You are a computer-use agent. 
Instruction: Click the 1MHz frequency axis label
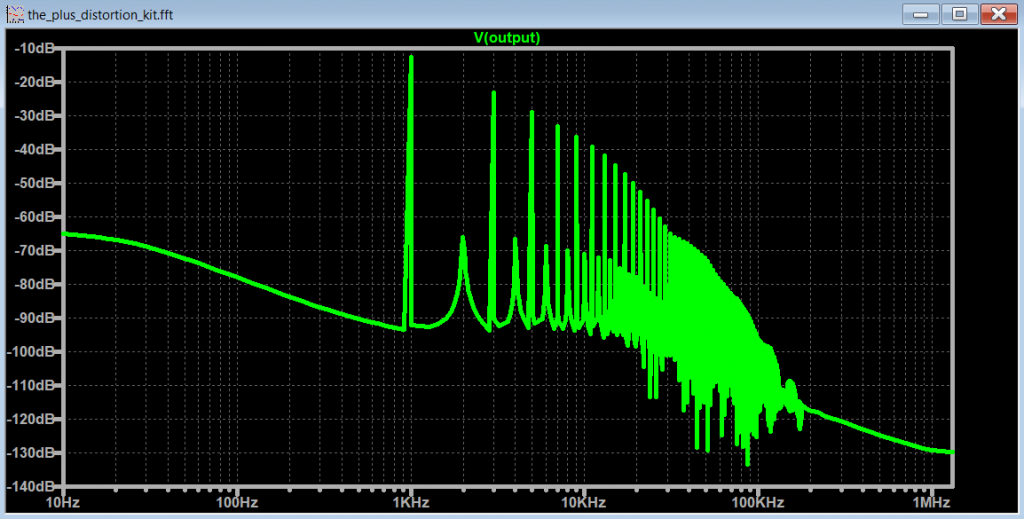(x=931, y=502)
